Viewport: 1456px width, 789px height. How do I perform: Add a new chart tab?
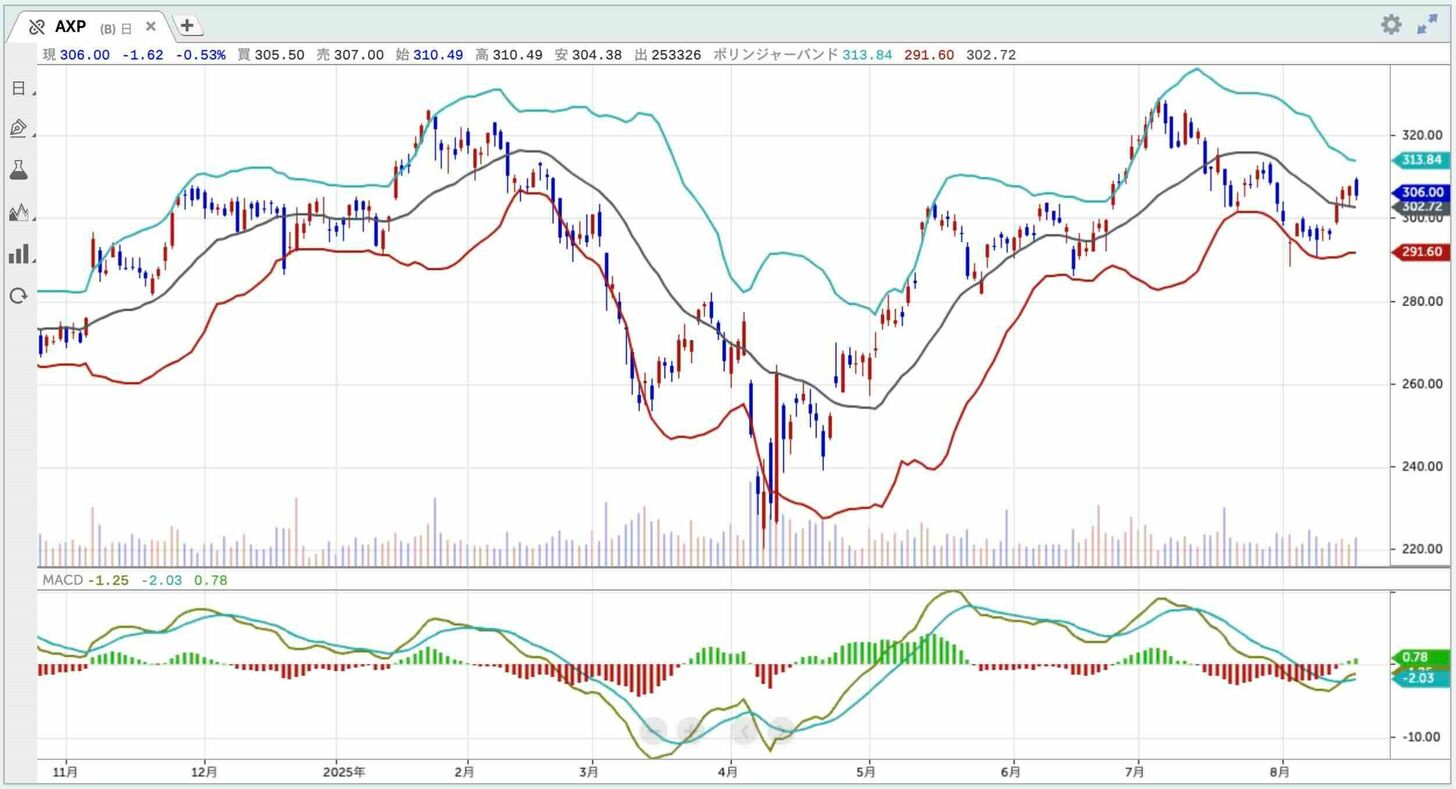click(x=187, y=26)
